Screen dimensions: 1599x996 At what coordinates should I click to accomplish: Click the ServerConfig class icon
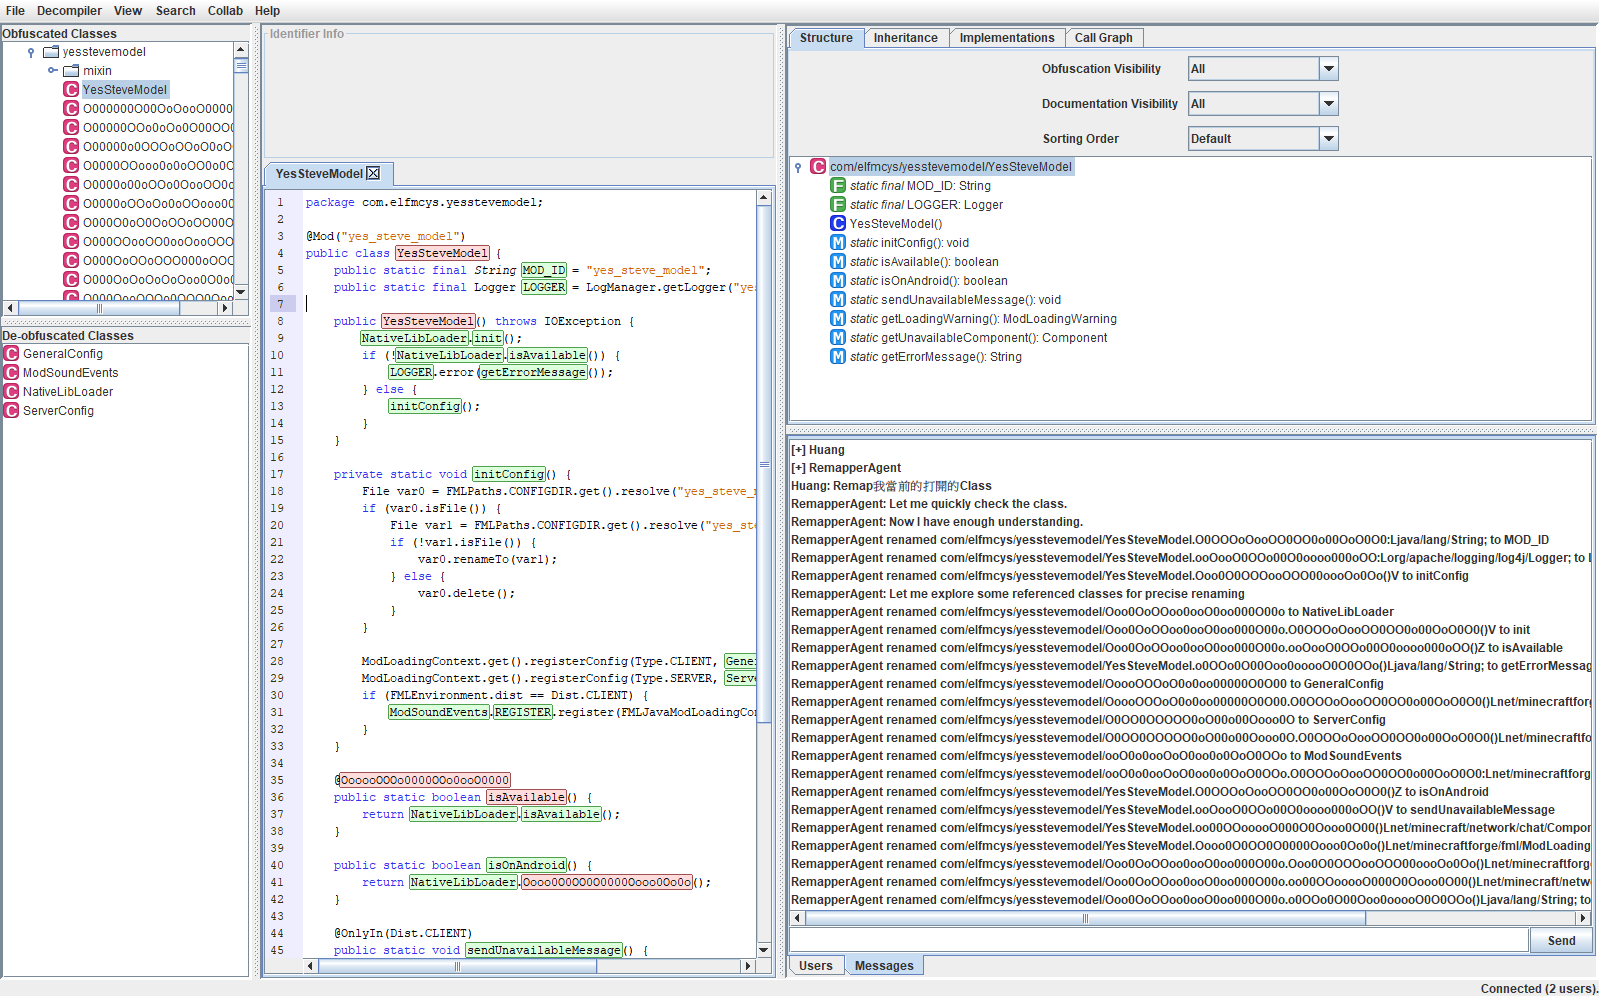tap(11, 410)
